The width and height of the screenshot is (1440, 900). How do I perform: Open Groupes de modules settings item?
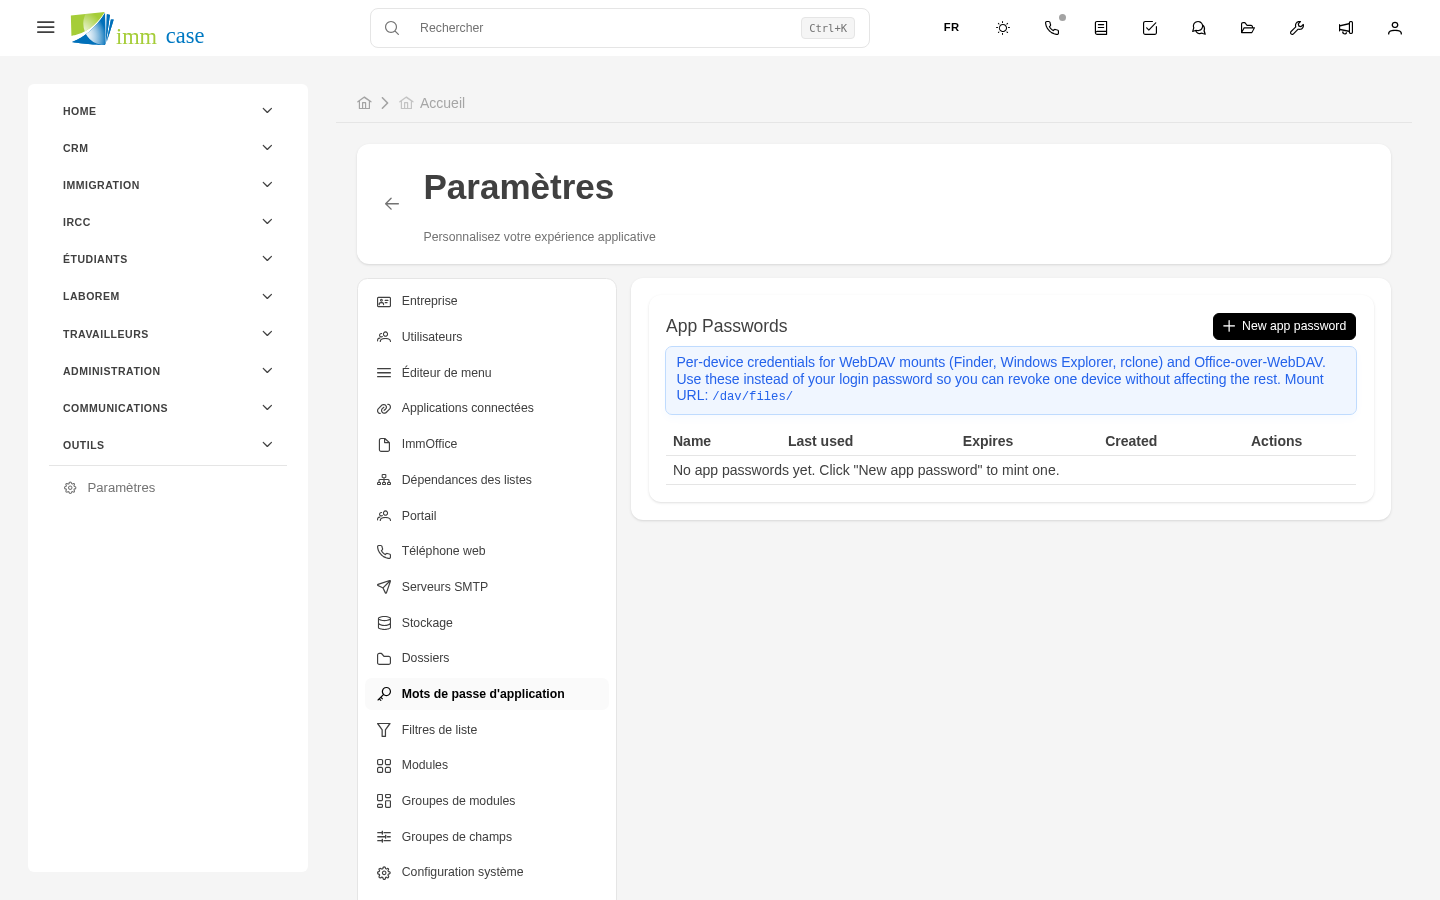(x=487, y=801)
